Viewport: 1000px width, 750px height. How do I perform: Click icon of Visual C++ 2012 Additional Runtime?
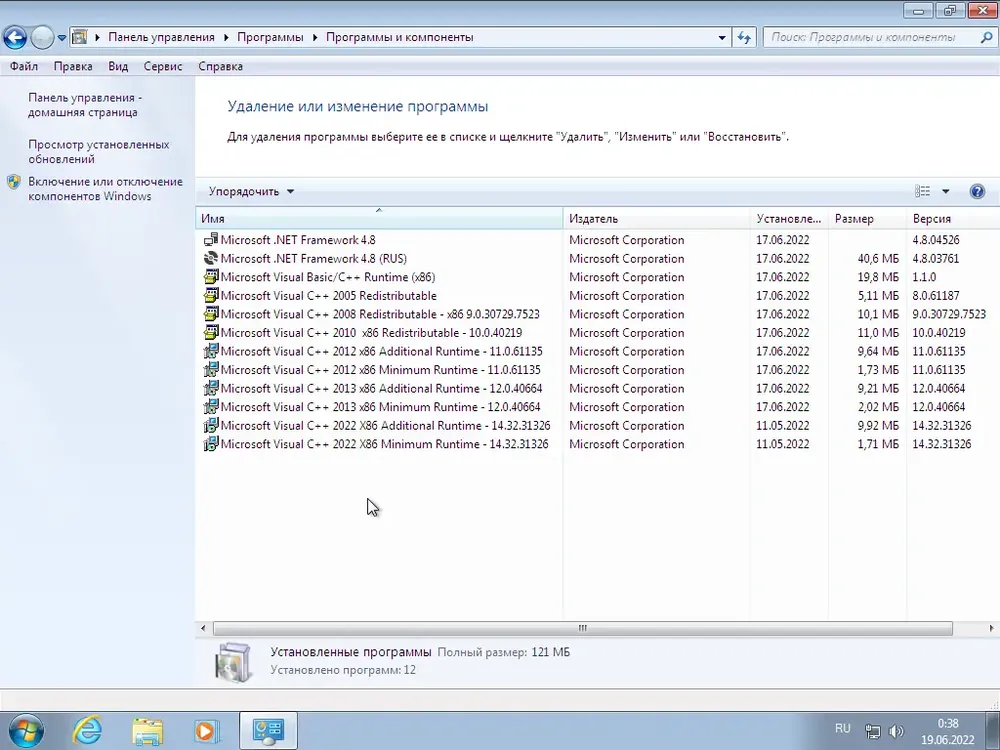(210, 351)
